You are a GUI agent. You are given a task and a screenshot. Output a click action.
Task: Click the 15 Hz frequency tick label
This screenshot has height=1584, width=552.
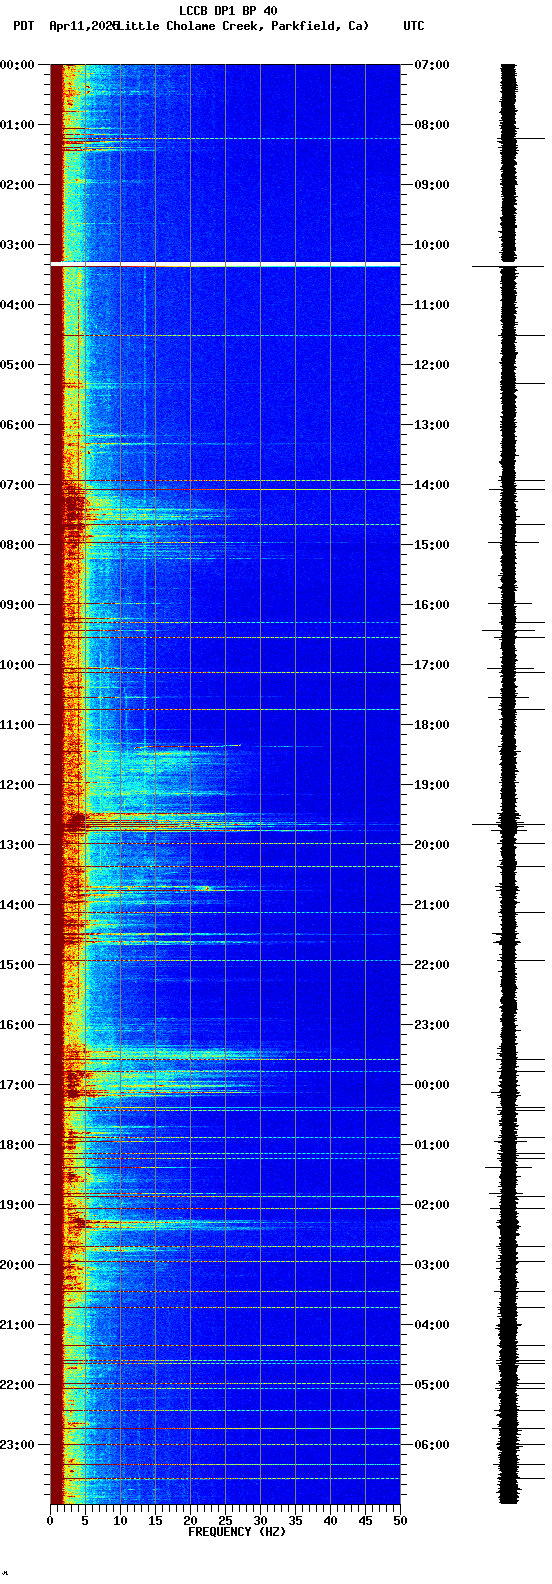pos(155,1521)
